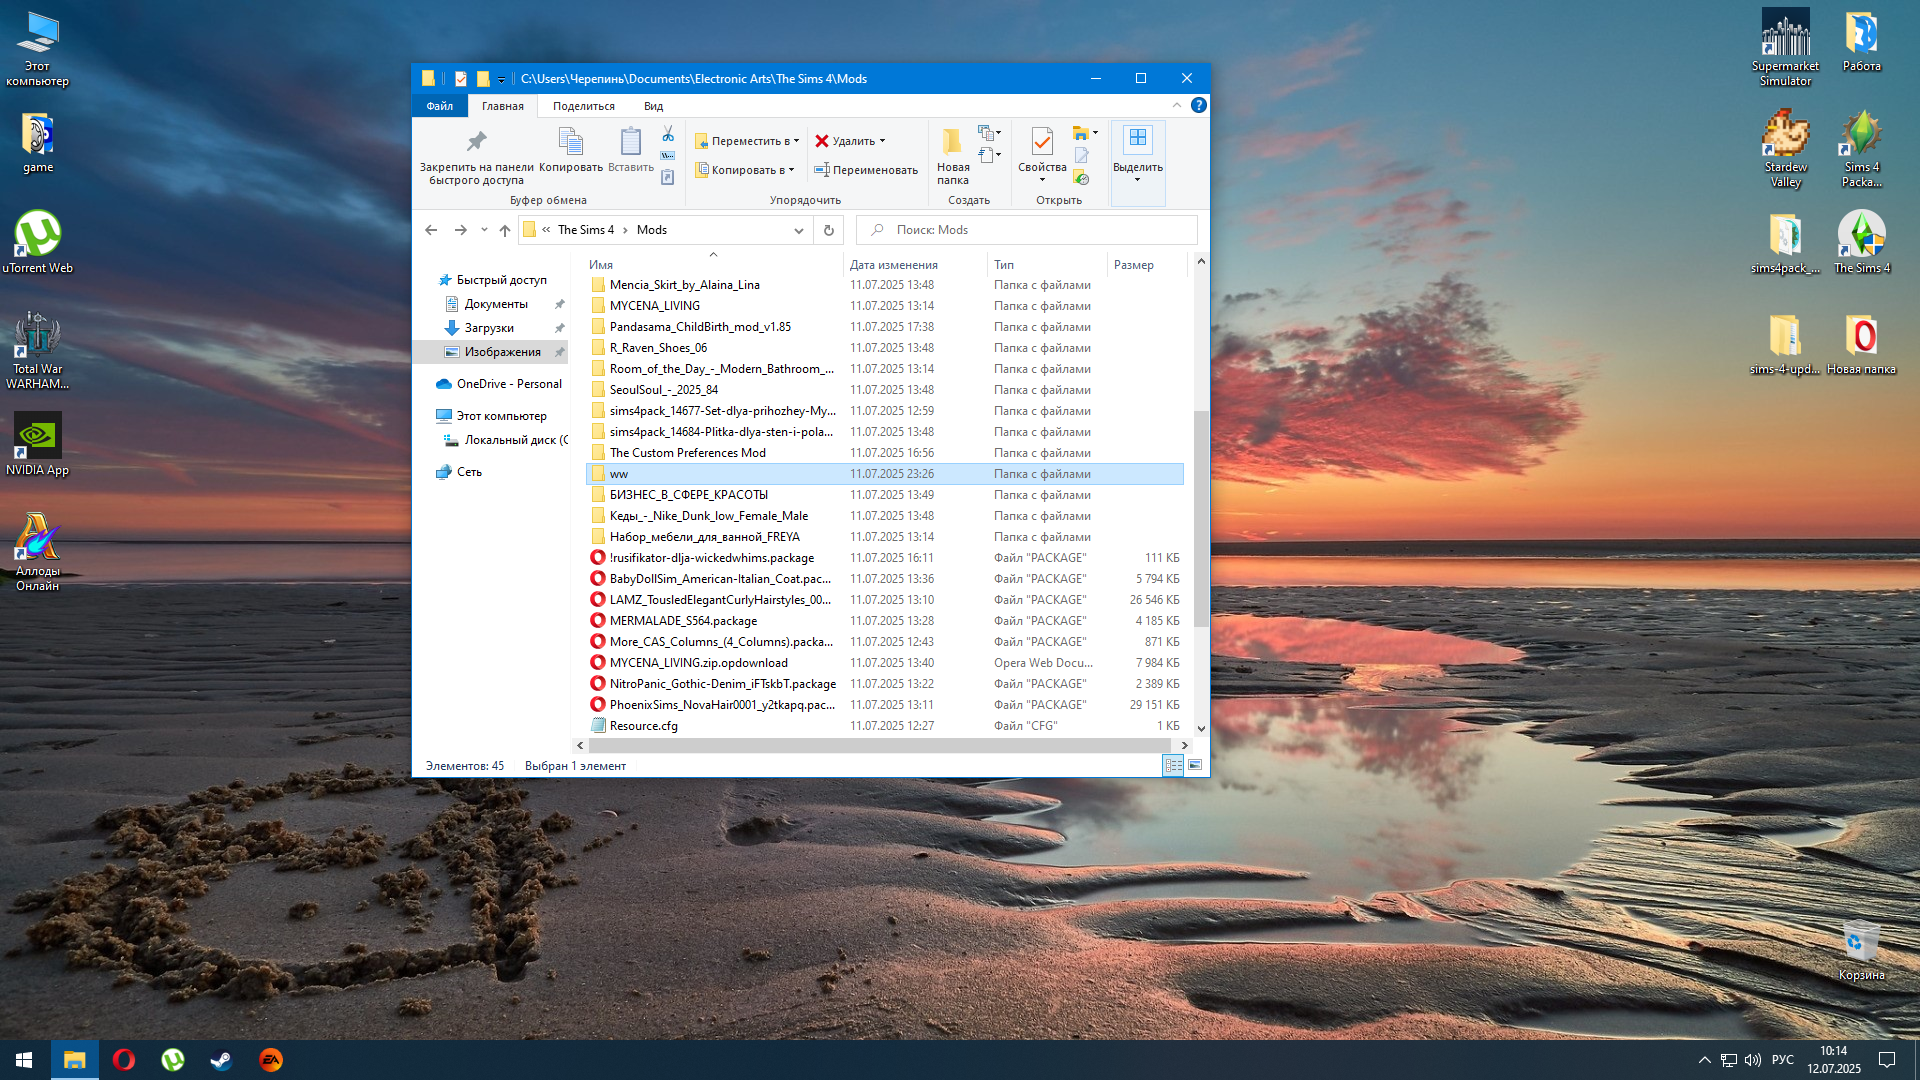The image size is (1920, 1080).
Task: Click the History icon in Открыть group
Action: point(1082,178)
